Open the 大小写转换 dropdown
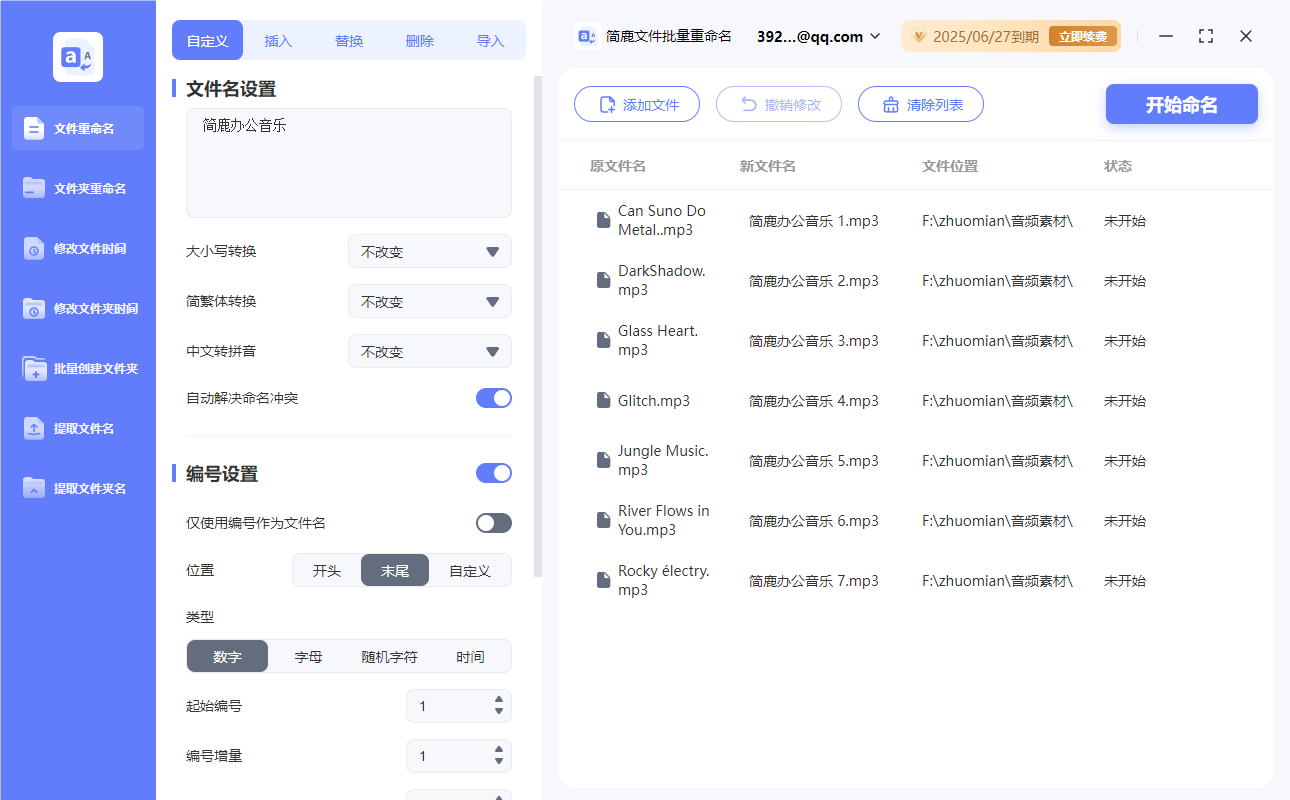This screenshot has width=1290, height=800. coord(429,251)
